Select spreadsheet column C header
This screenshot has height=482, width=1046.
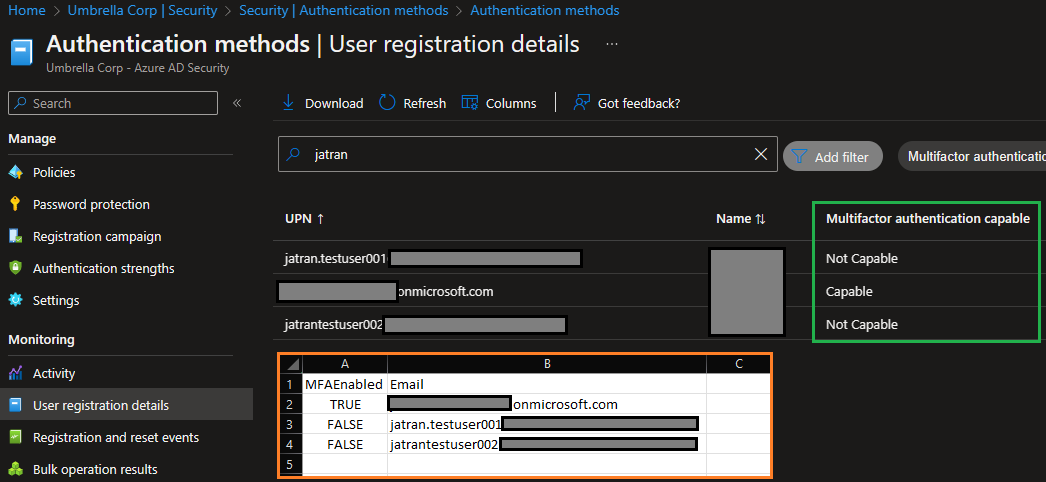(x=738, y=364)
